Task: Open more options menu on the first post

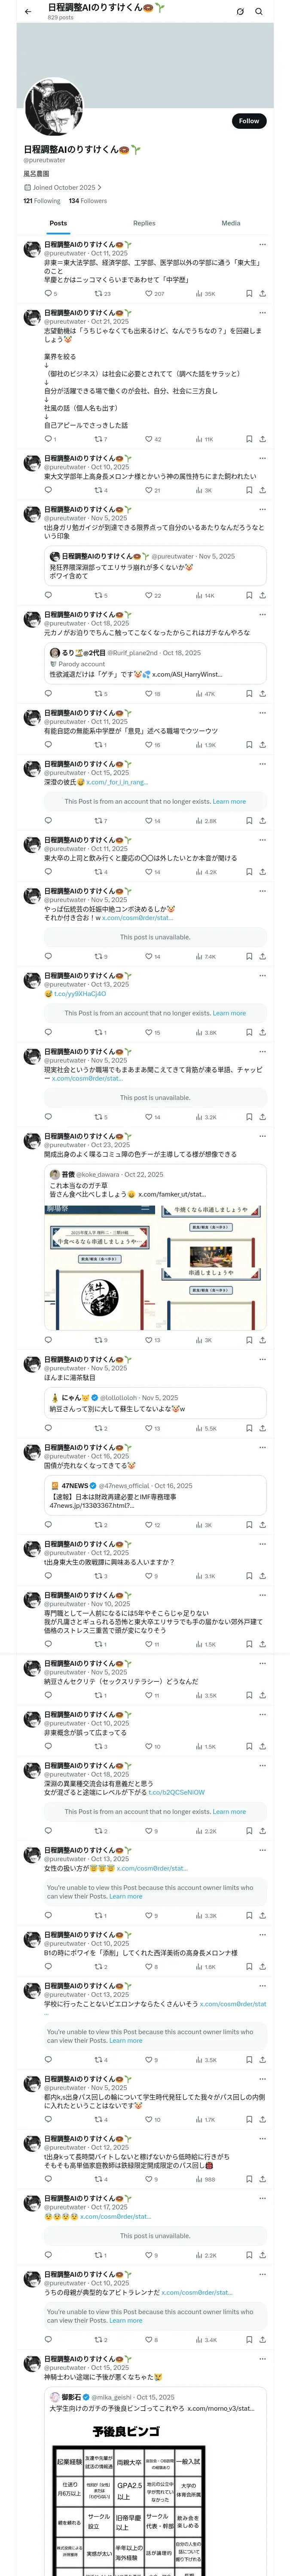Action: tap(262, 244)
